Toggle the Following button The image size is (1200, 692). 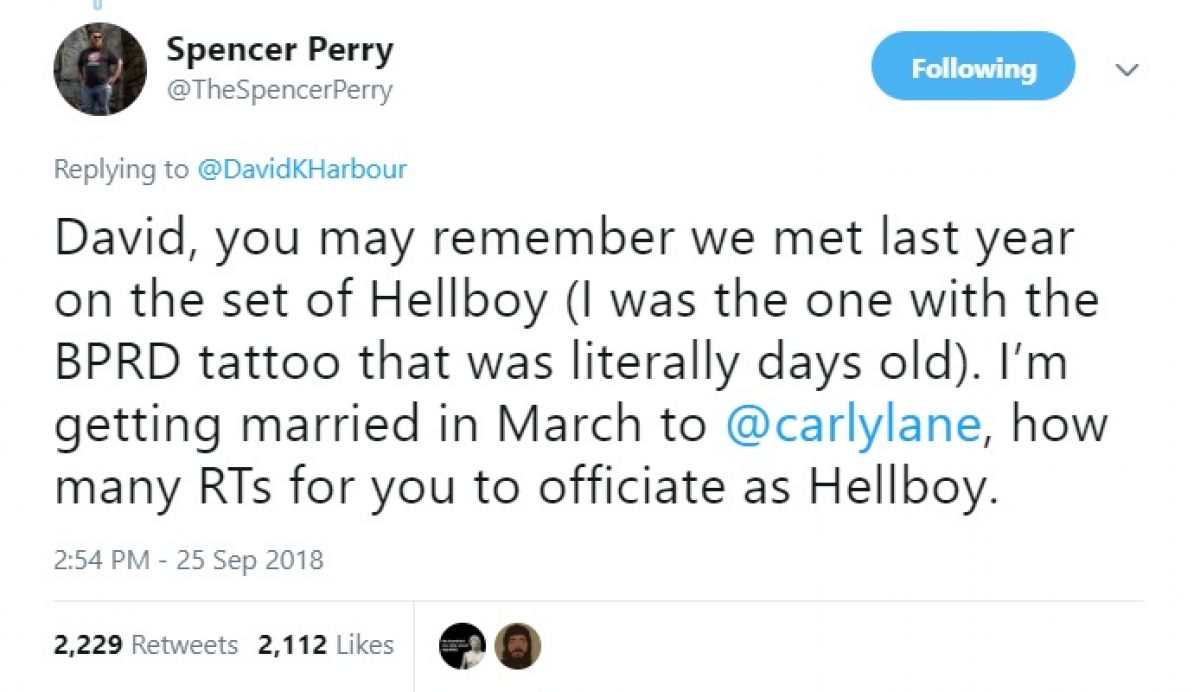[x=973, y=68]
